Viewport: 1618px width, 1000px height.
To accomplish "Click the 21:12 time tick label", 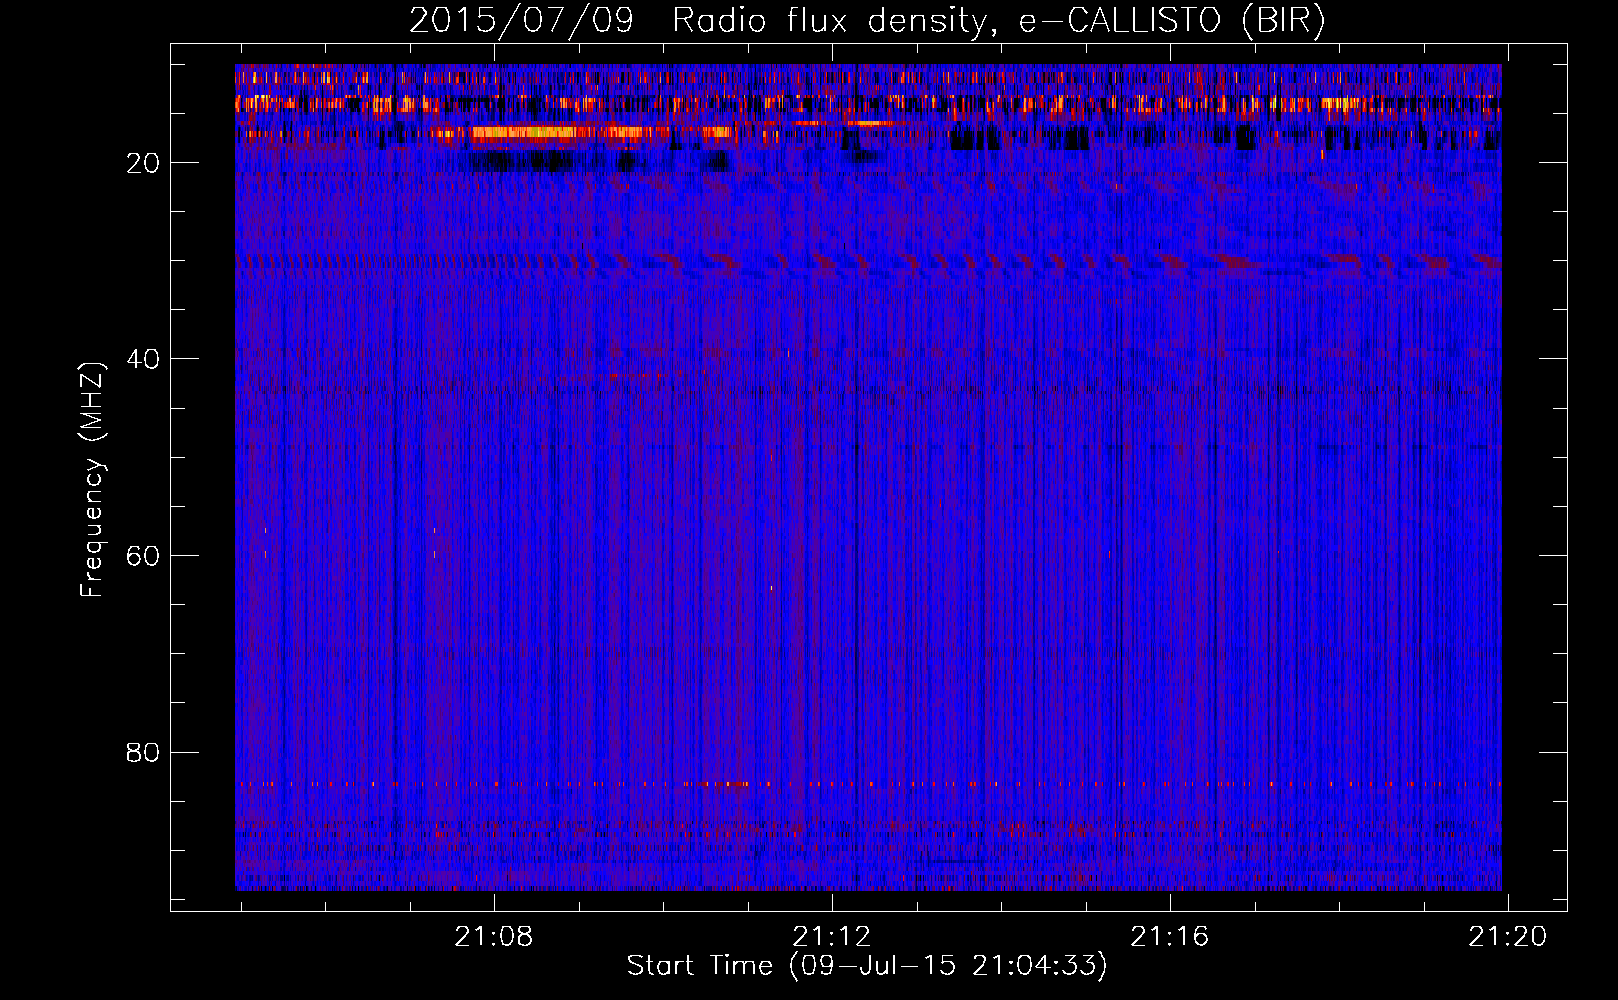I will tap(832, 937).
